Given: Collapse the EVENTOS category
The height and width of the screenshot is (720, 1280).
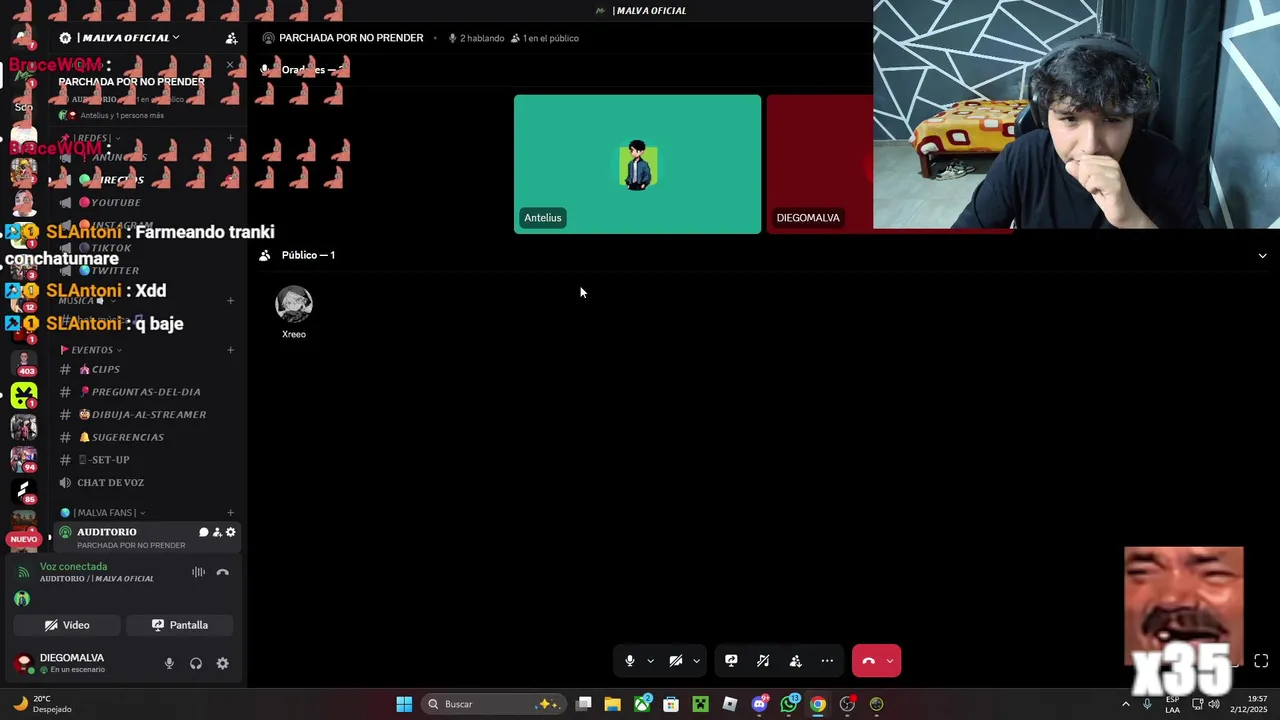Looking at the screenshot, I should (91, 350).
